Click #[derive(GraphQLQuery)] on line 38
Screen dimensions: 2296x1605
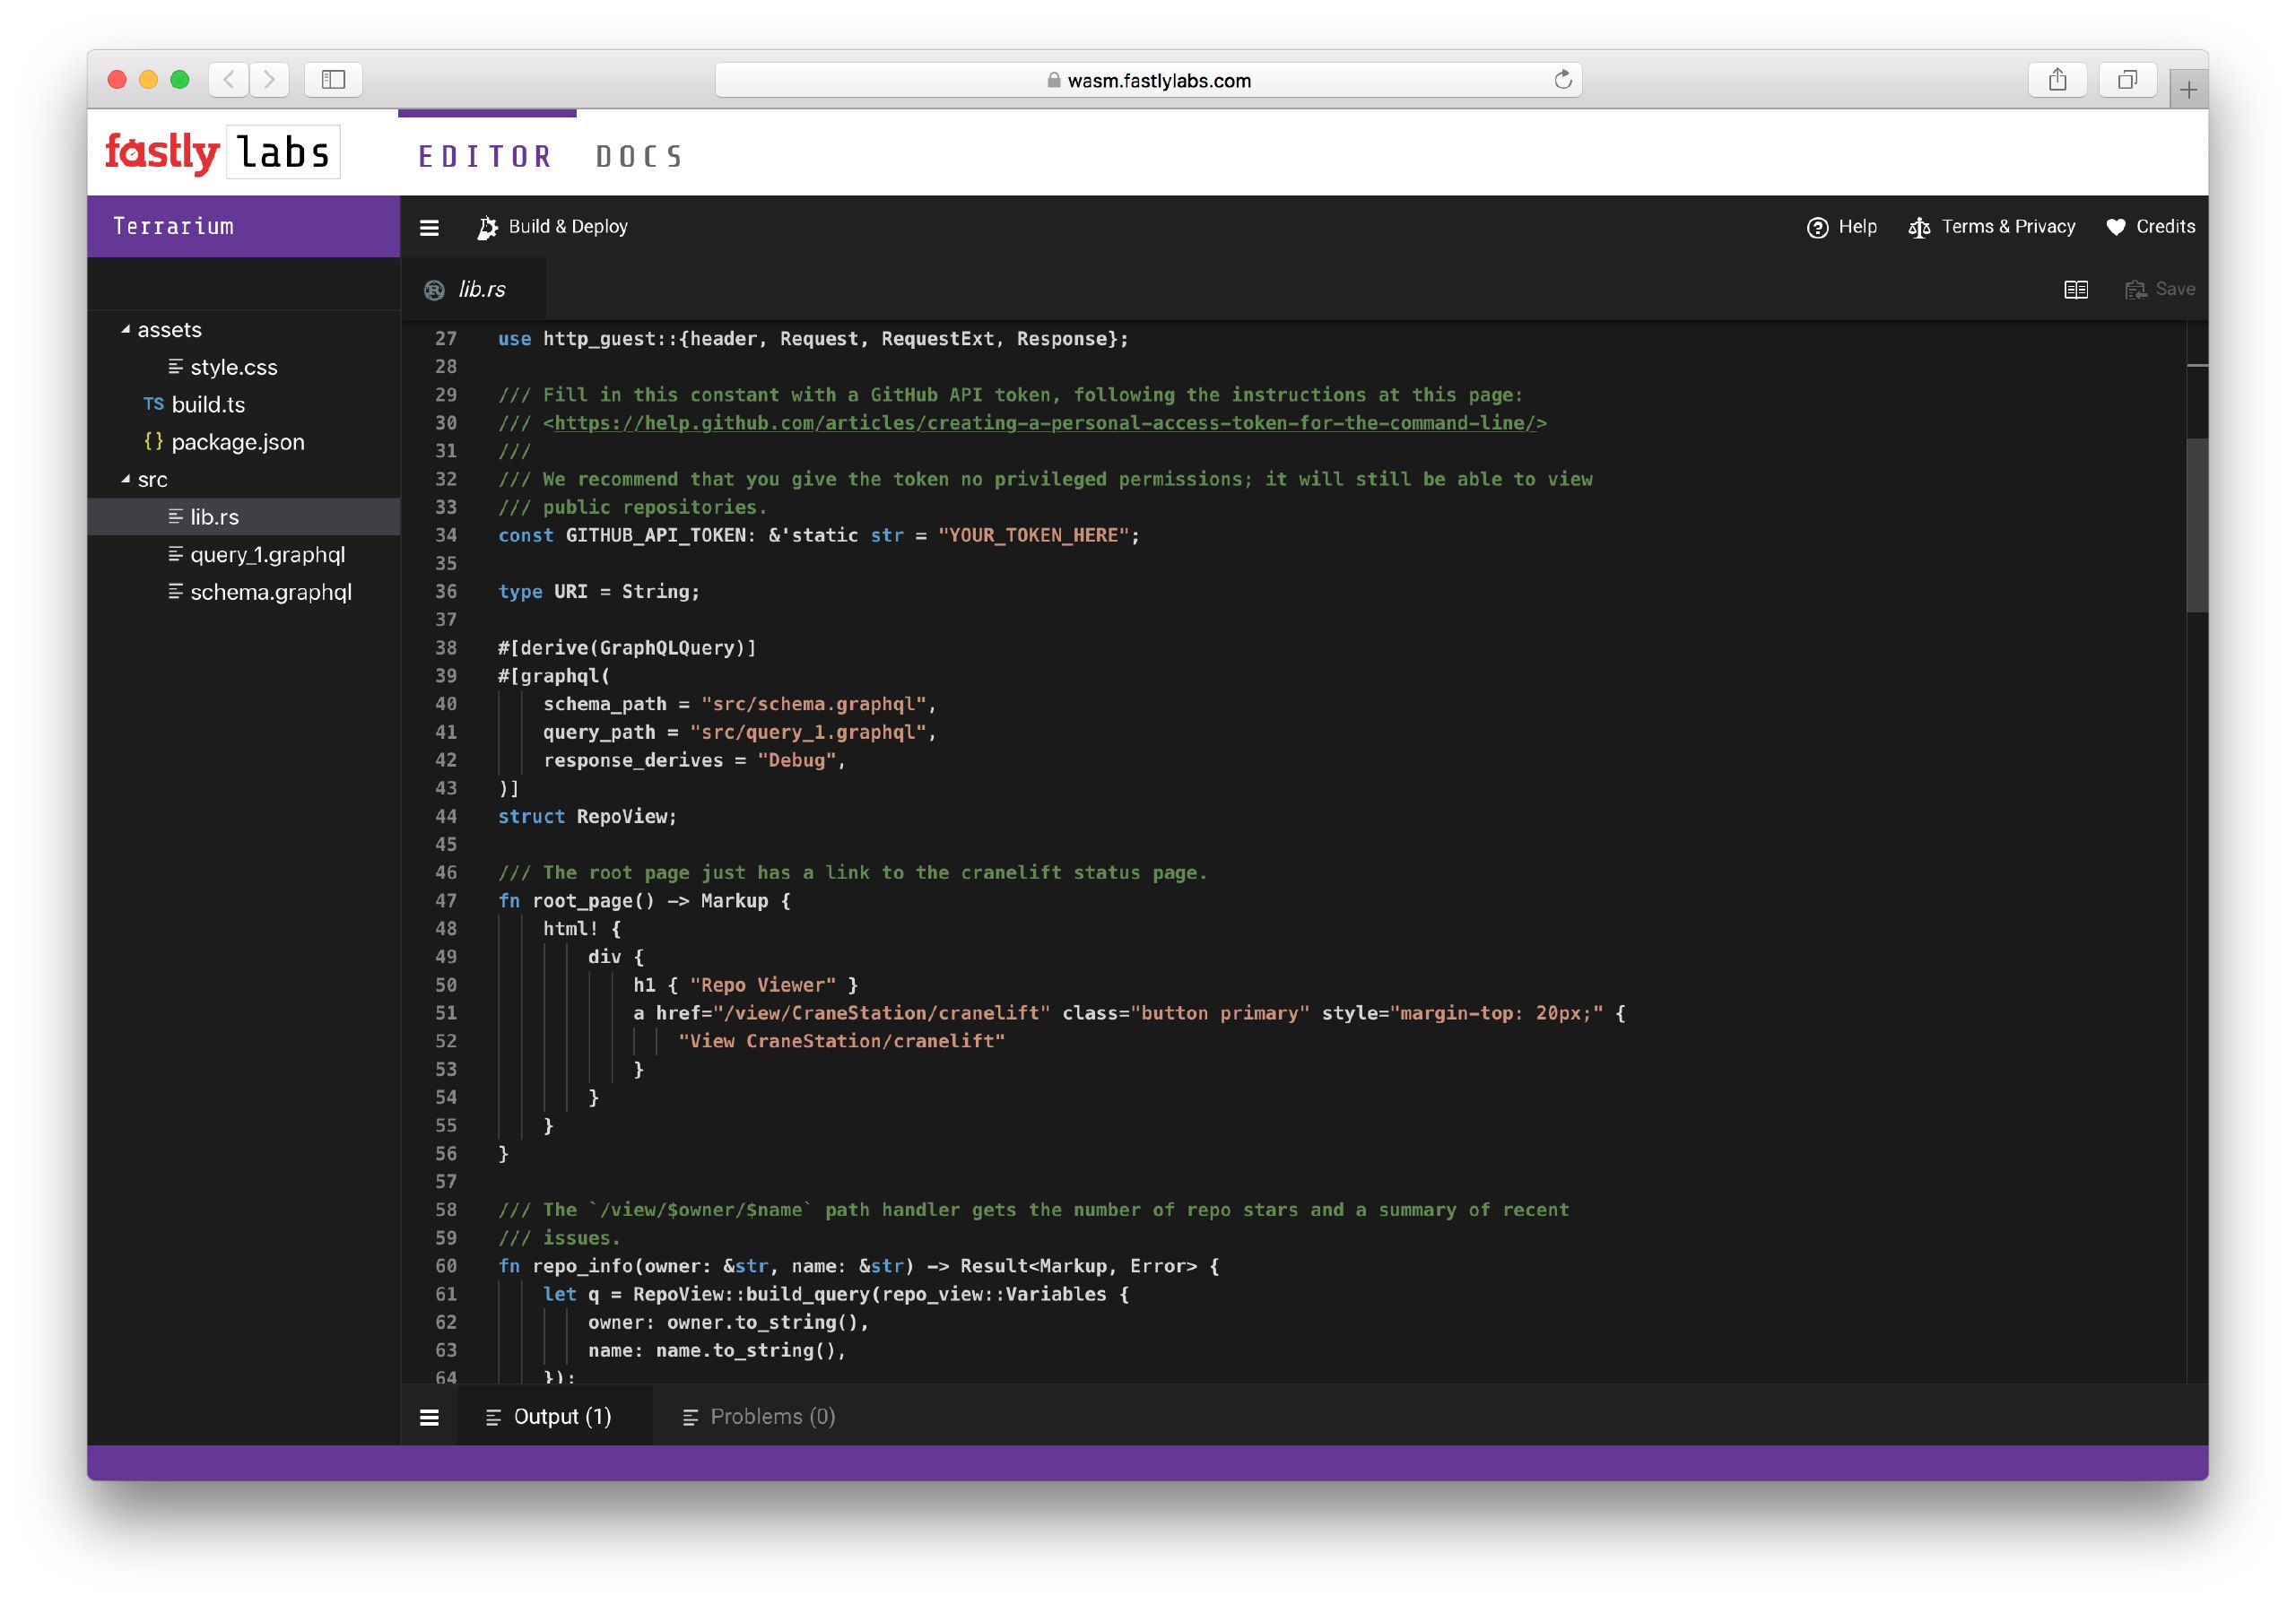[x=627, y=648]
